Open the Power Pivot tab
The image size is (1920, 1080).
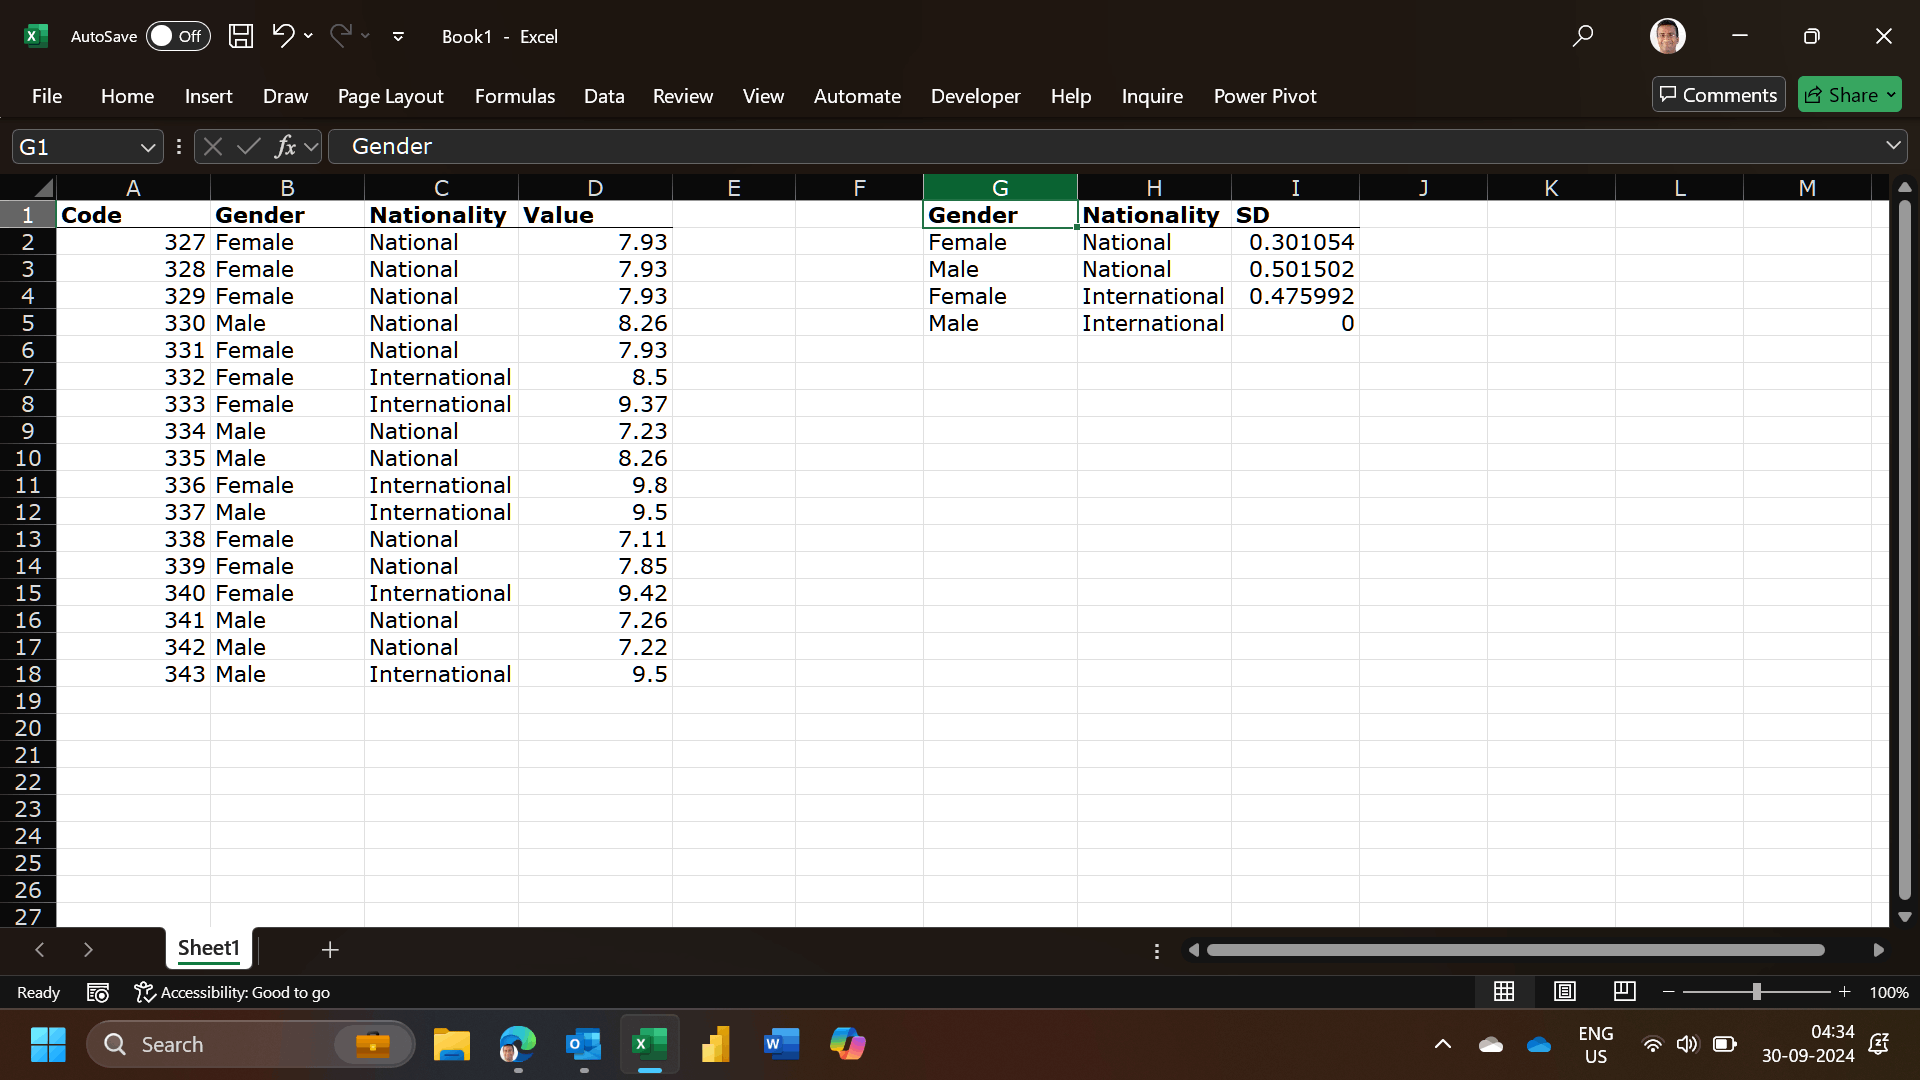coord(1264,96)
